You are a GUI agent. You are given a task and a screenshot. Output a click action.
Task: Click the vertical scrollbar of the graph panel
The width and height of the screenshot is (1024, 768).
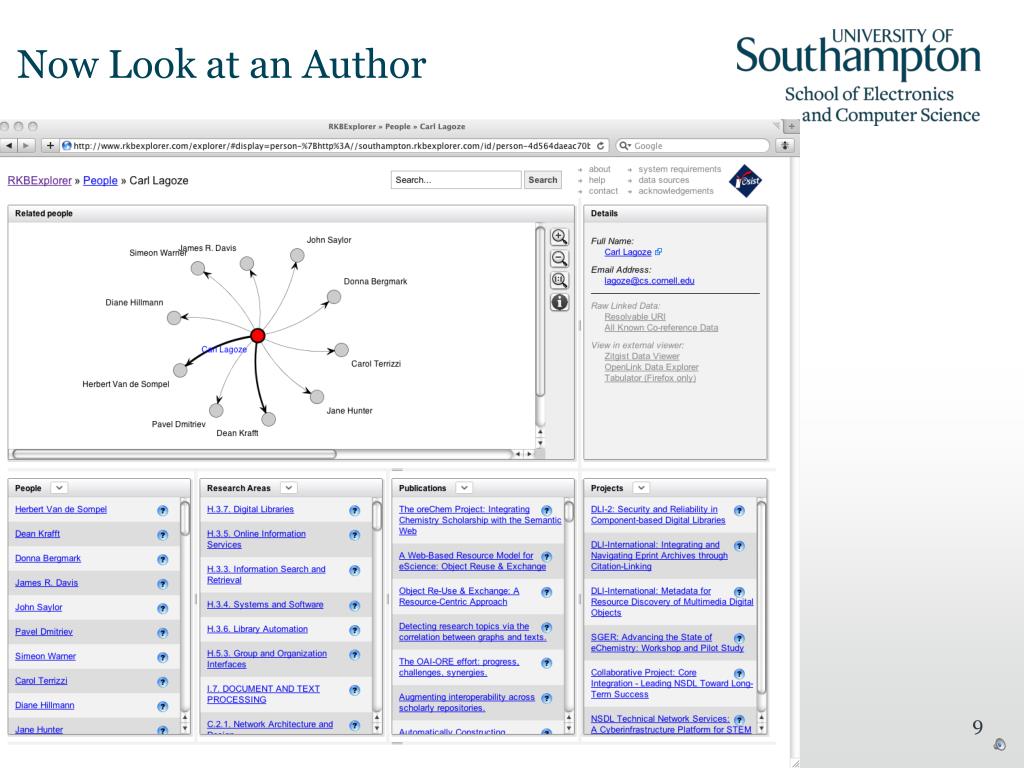click(x=540, y=310)
